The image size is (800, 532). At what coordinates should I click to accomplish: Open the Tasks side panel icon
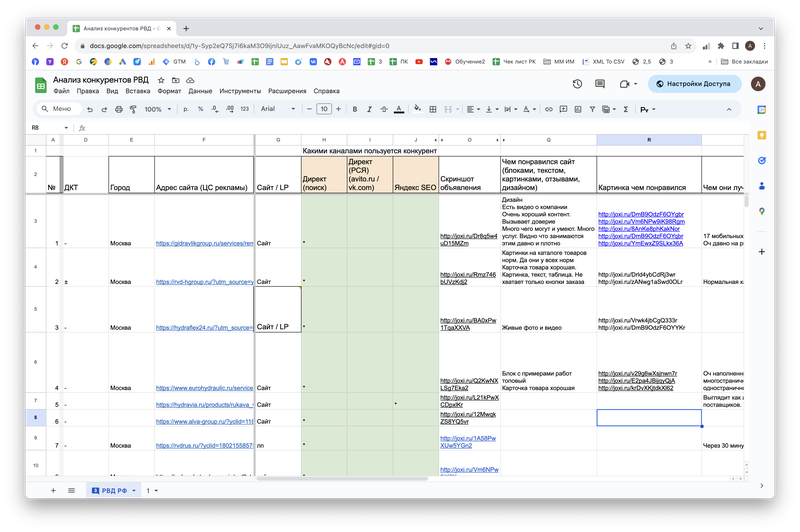762,160
